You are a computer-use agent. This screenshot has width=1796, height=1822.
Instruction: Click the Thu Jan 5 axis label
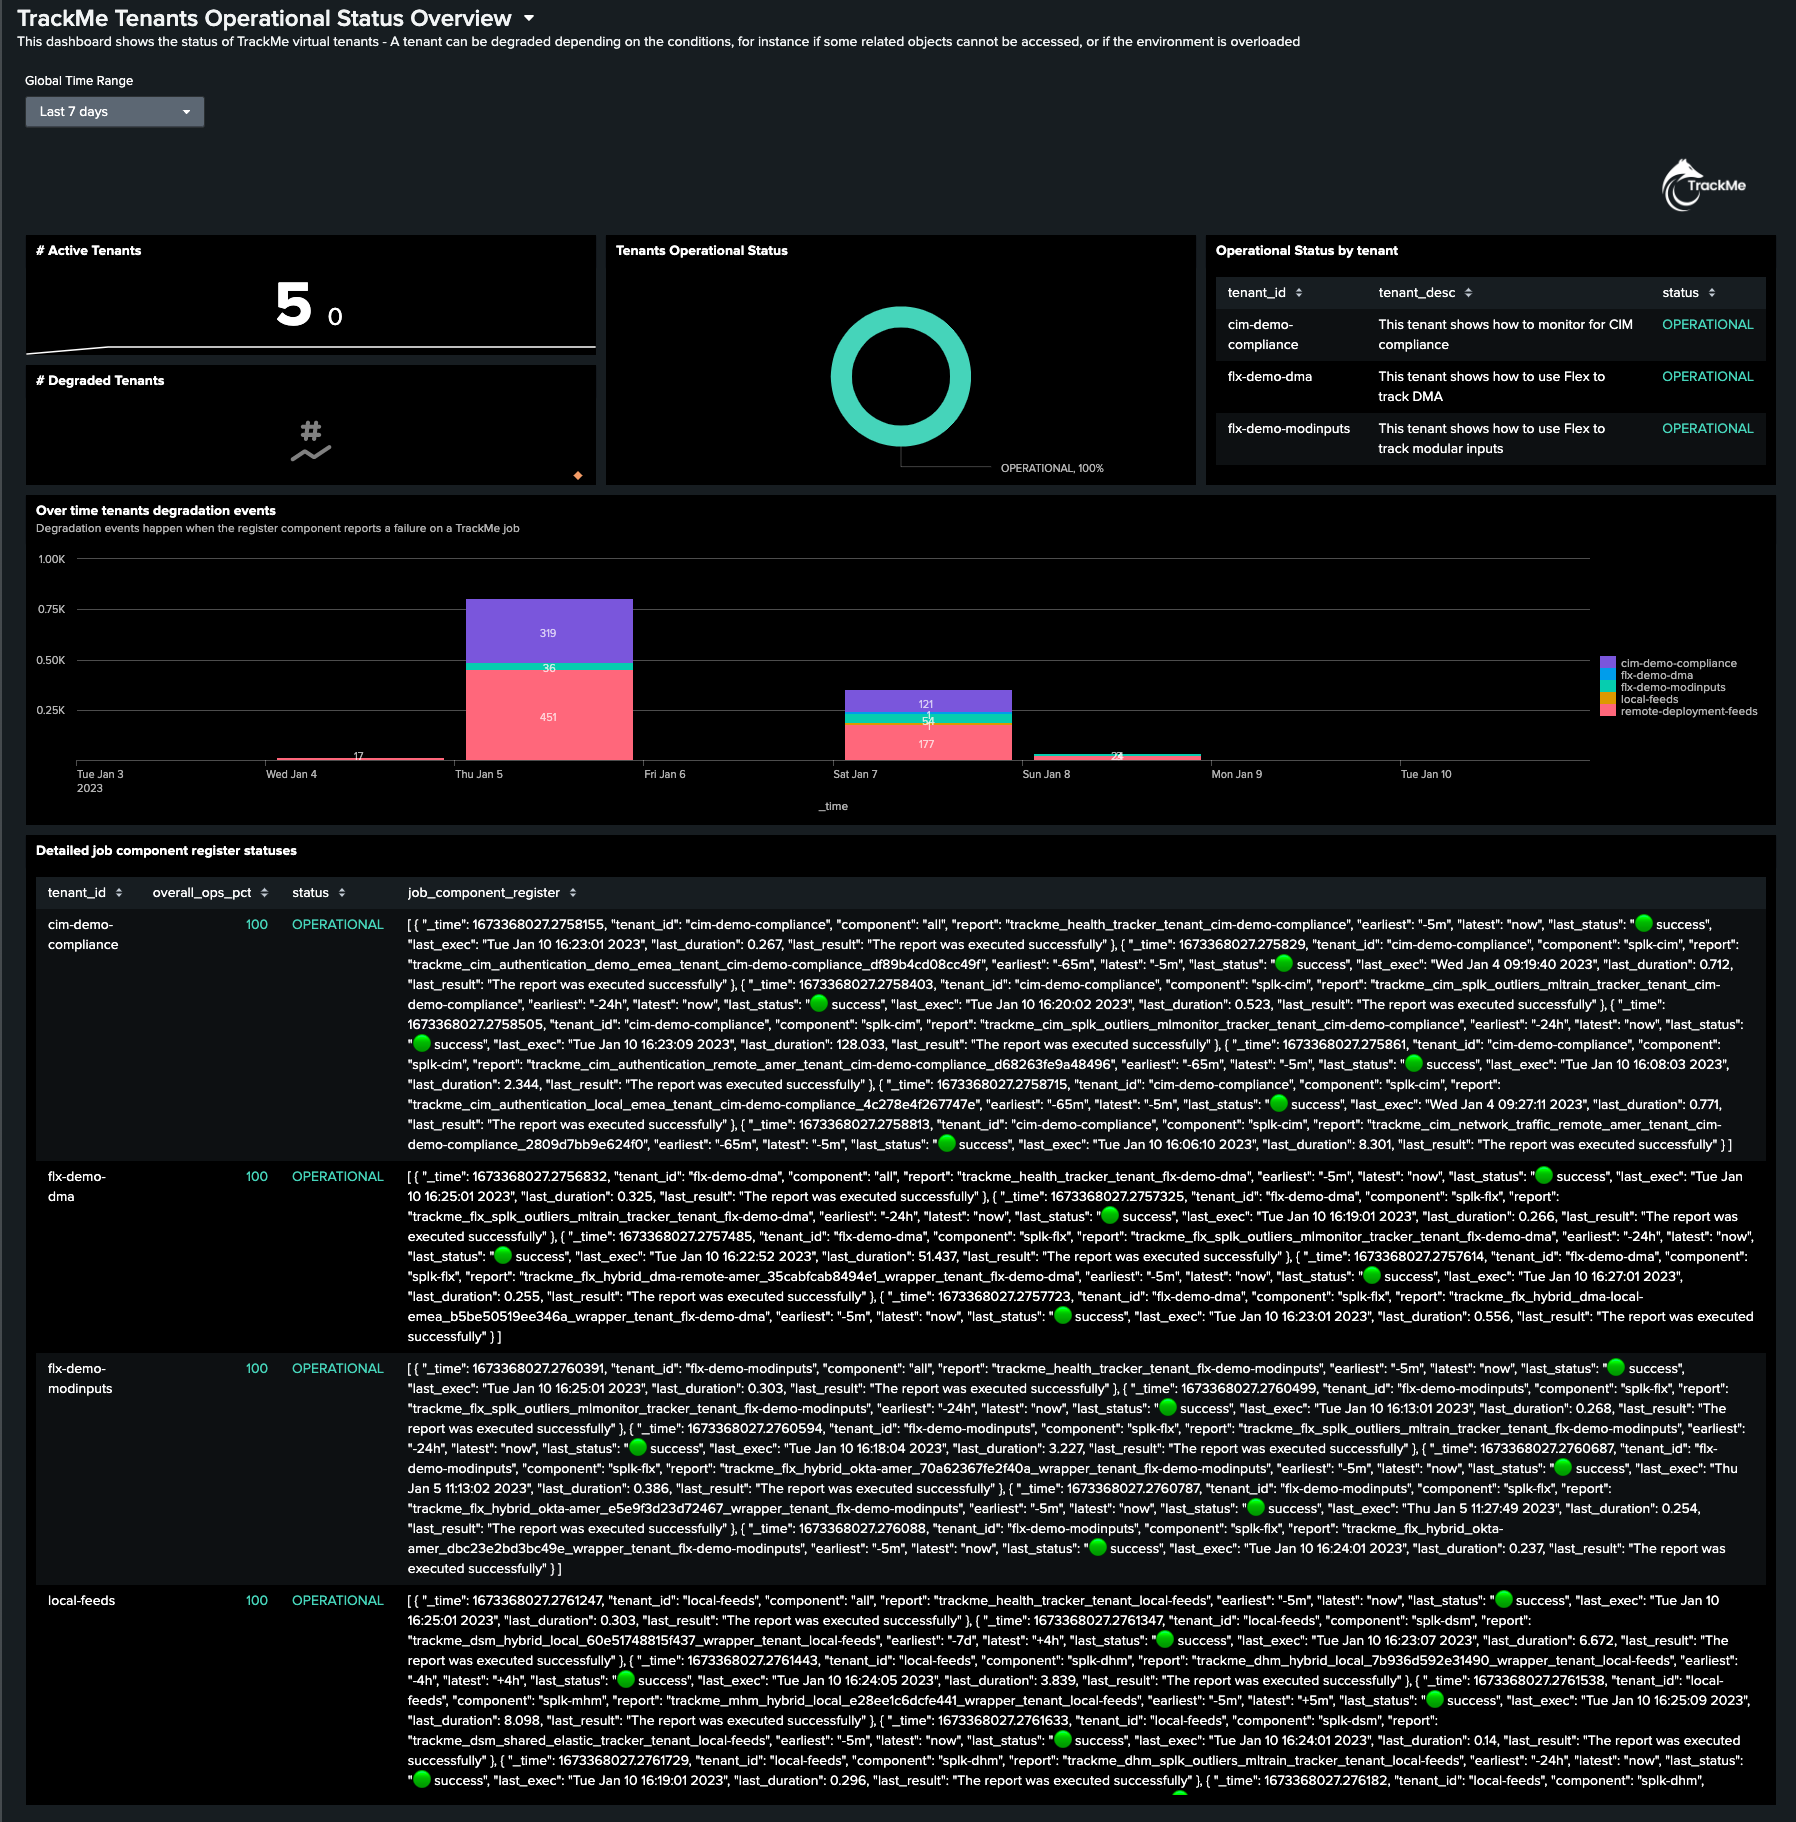pos(479,774)
